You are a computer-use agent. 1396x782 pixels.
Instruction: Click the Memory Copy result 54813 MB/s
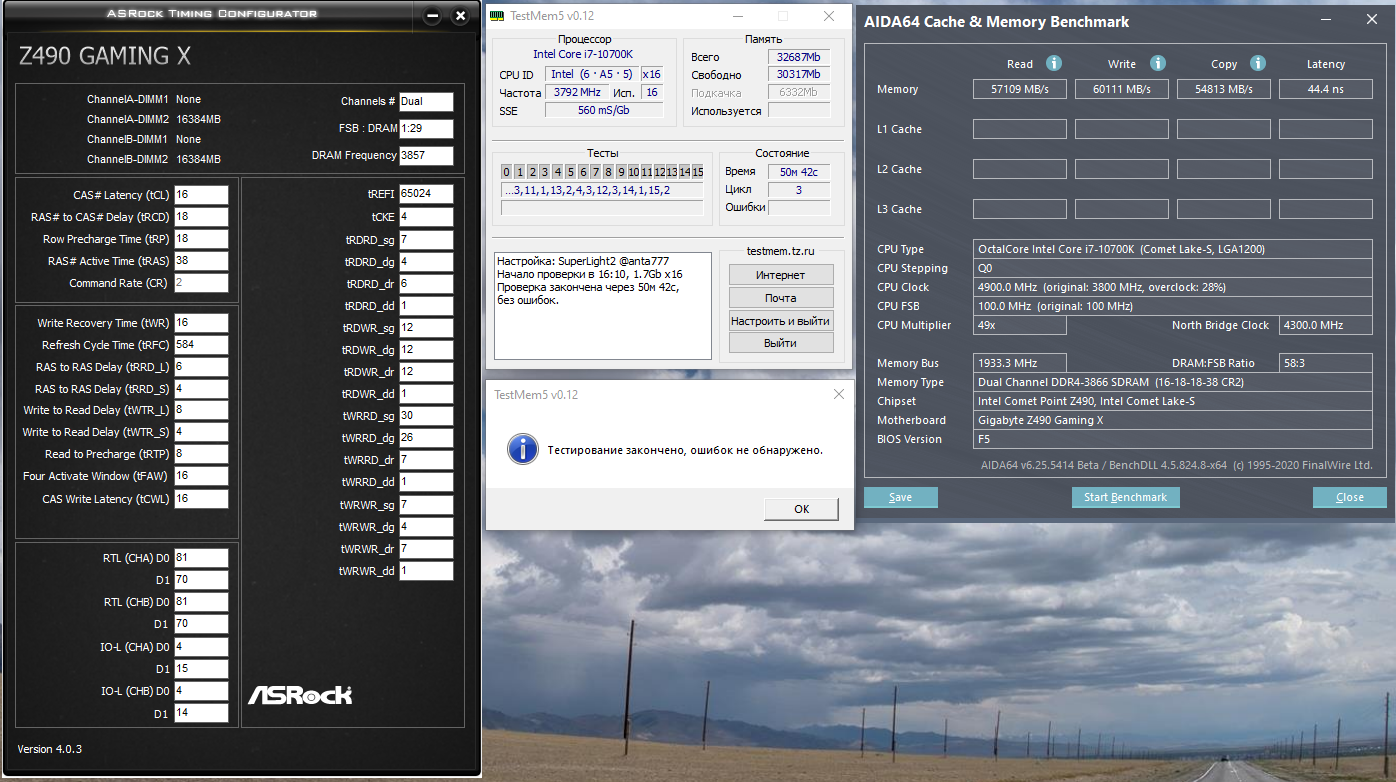tap(1224, 89)
